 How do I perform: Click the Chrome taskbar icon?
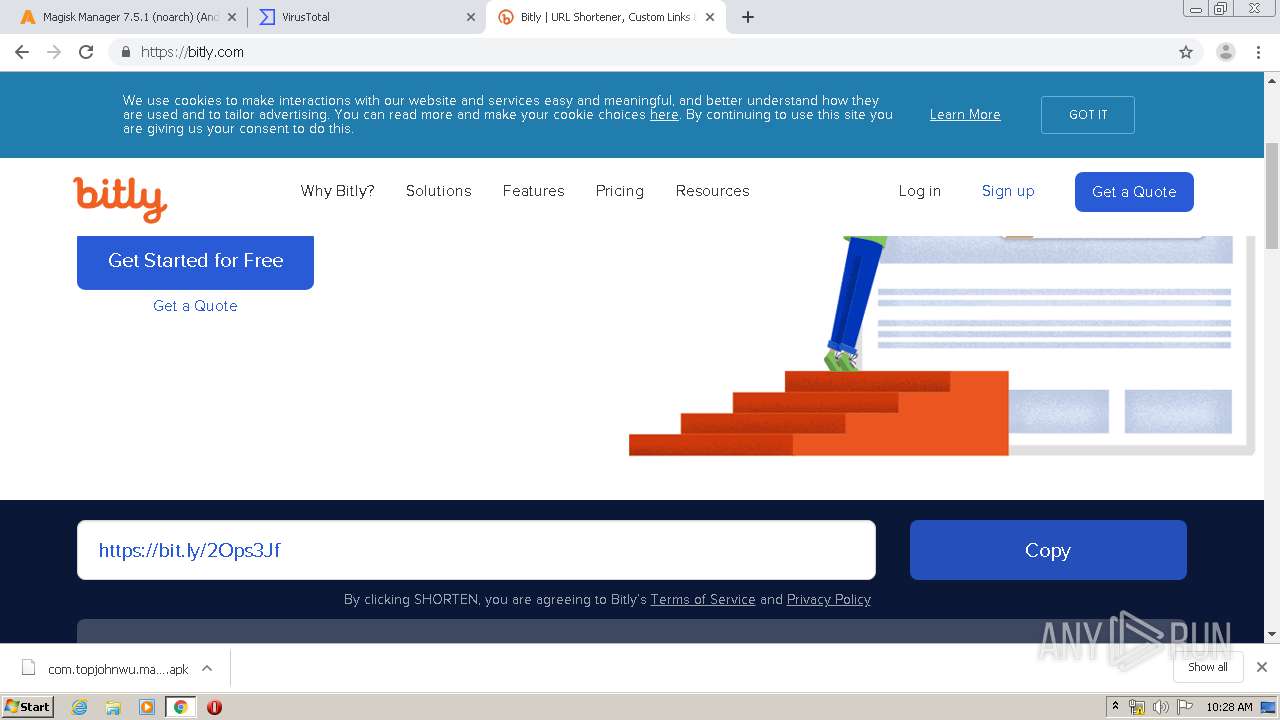pos(180,707)
